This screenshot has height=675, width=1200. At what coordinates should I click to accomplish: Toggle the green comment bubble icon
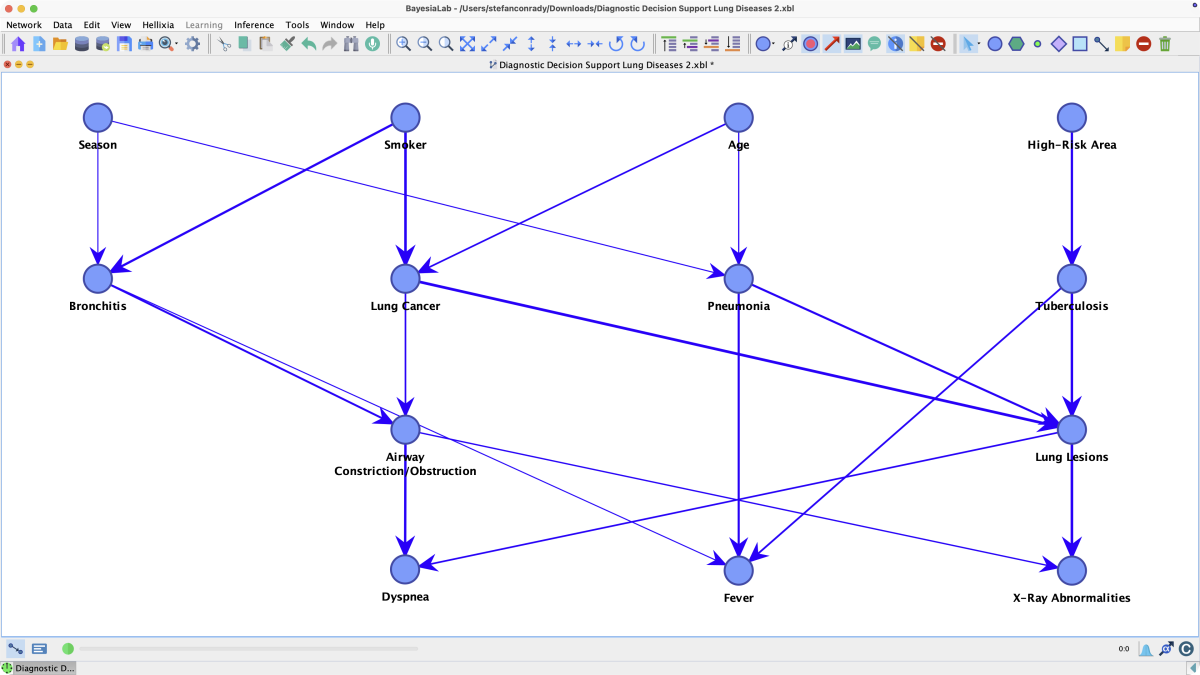pos(874,44)
